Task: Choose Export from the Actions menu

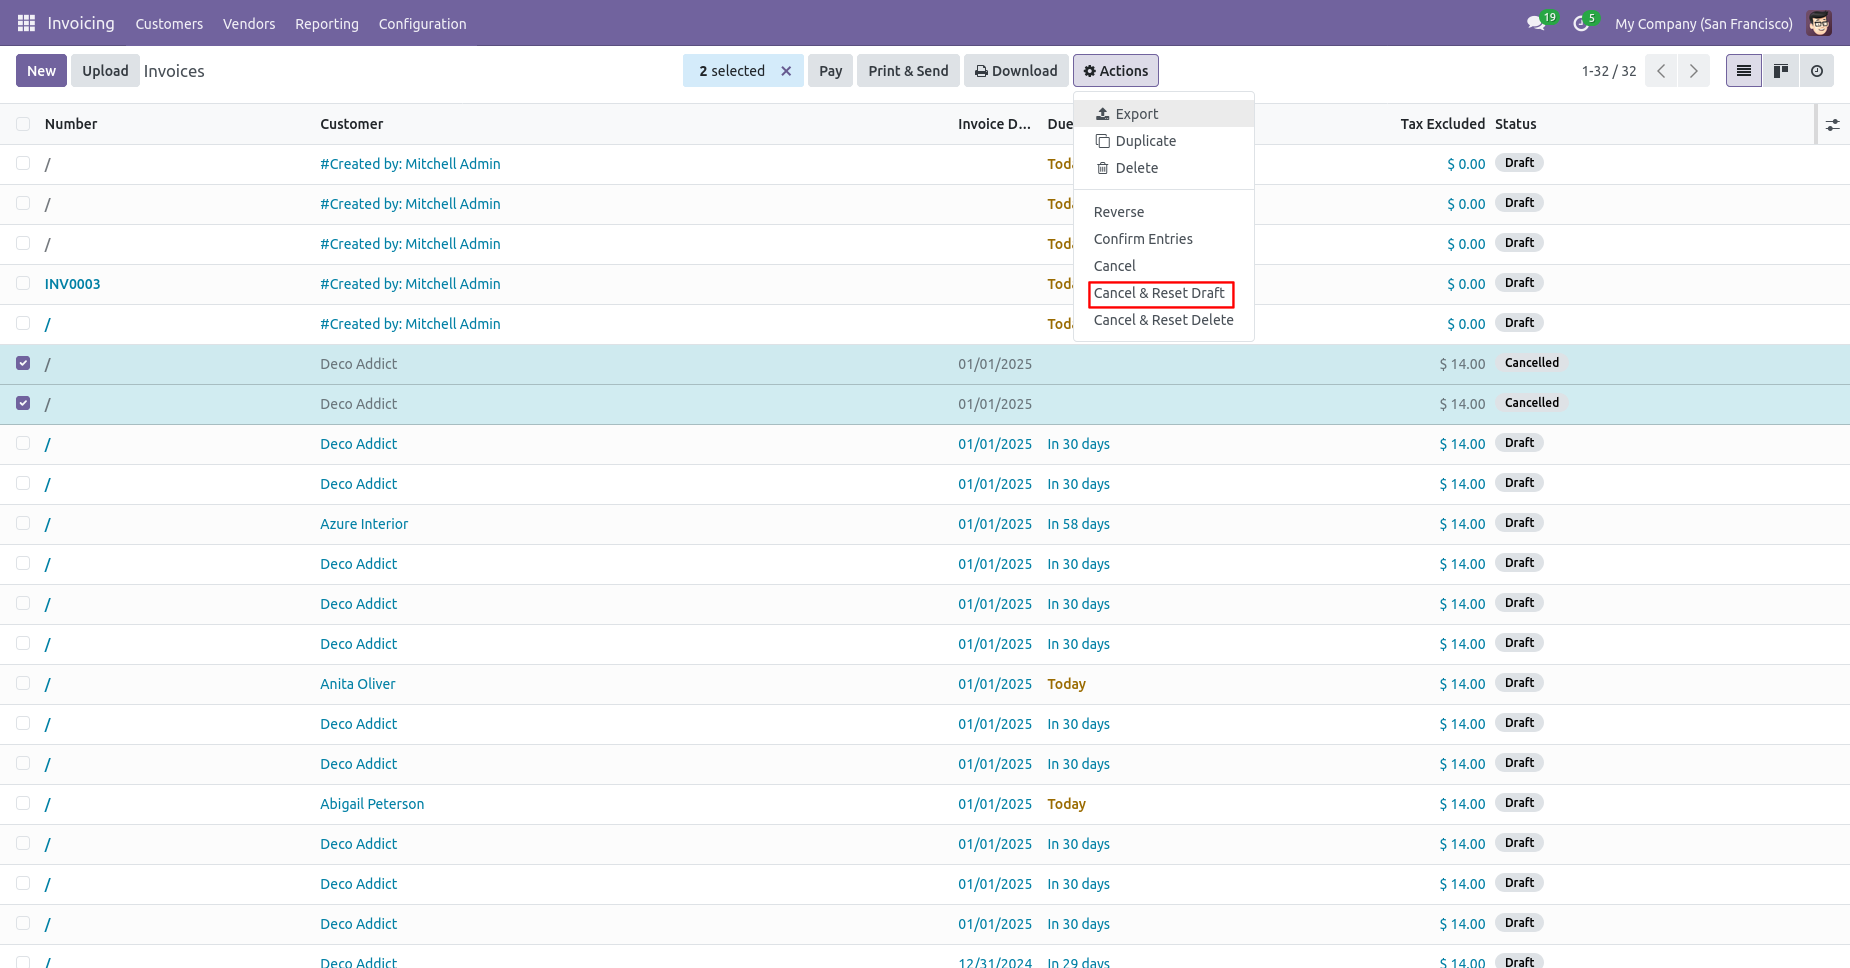Action: (1163, 114)
